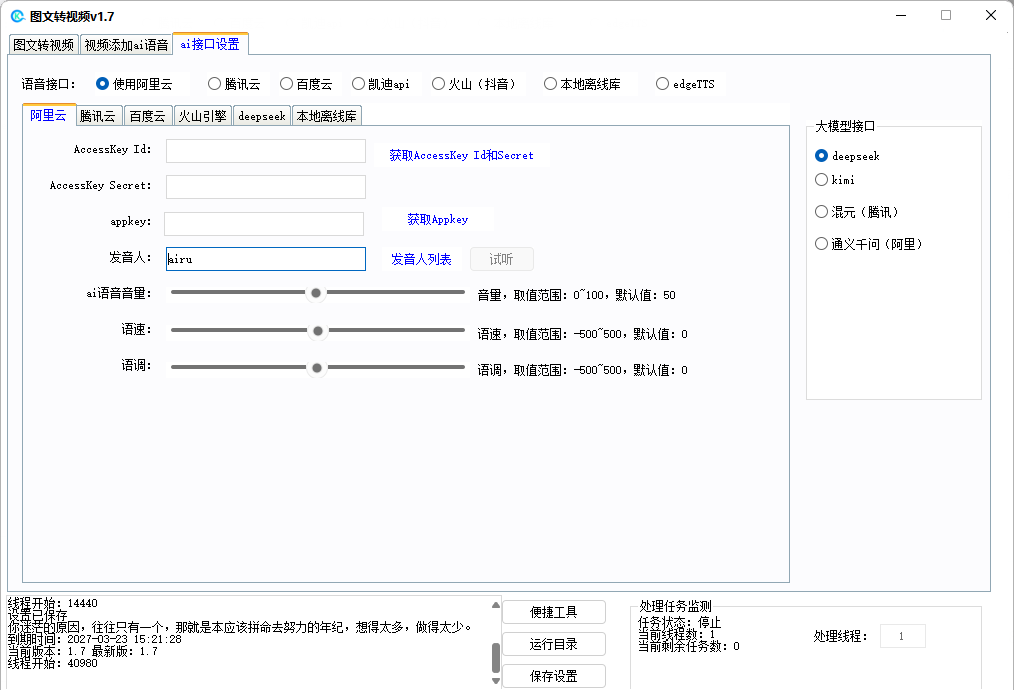This screenshot has height=690, width=1014.
Task: Open the 视频添加ai语音 tab
Action: 126,45
